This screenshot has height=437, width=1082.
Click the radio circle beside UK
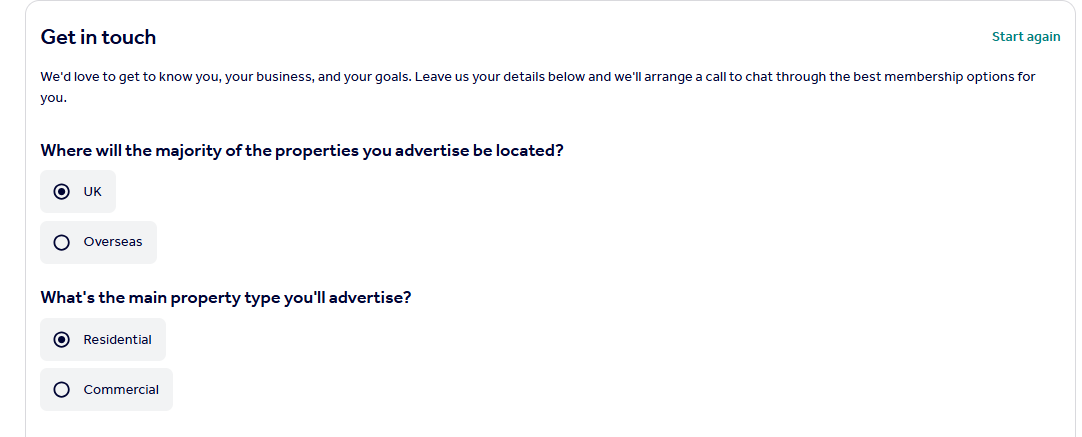pyautogui.click(x=62, y=192)
